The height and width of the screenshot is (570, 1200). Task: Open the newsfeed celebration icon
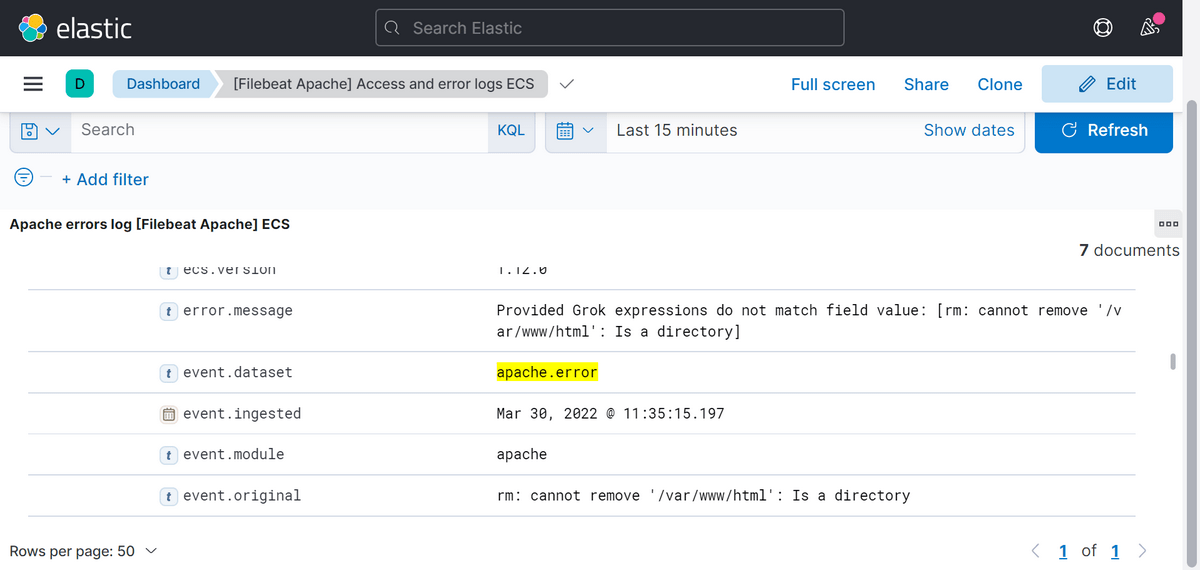[x=1150, y=28]
